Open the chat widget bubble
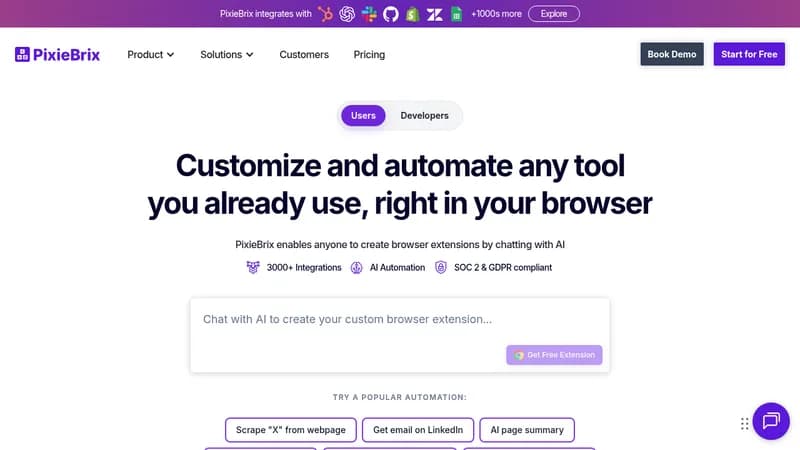 (x=771, y=421)
